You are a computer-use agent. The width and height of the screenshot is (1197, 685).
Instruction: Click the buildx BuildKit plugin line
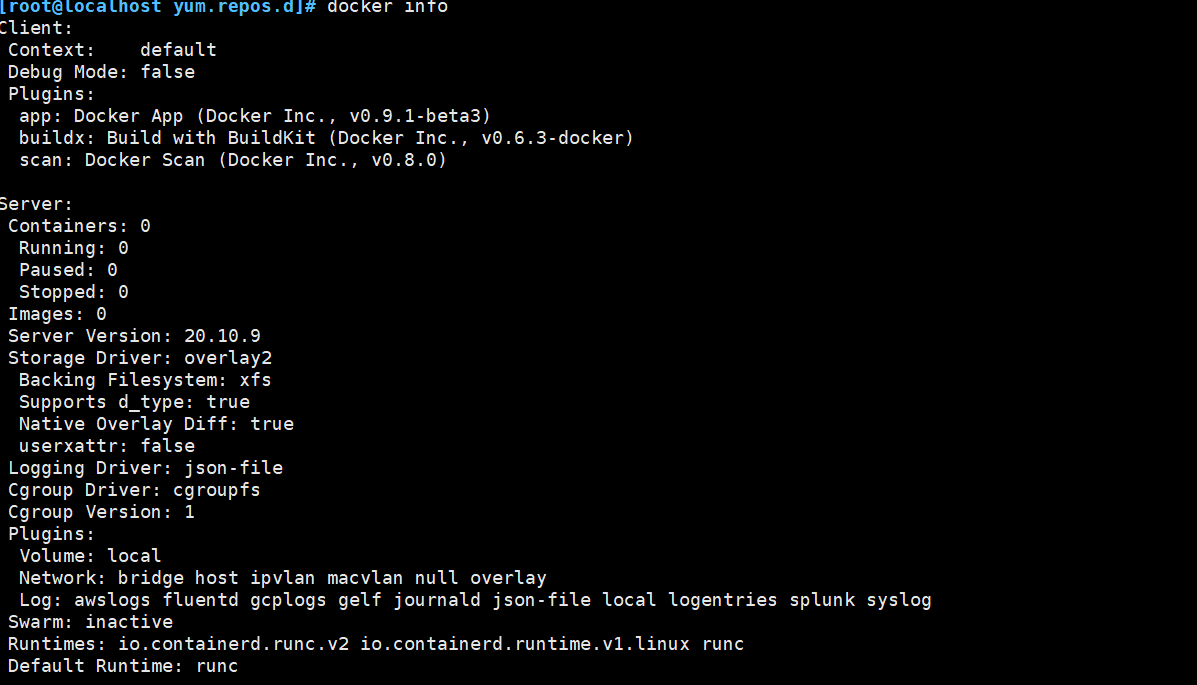point(326,138)
